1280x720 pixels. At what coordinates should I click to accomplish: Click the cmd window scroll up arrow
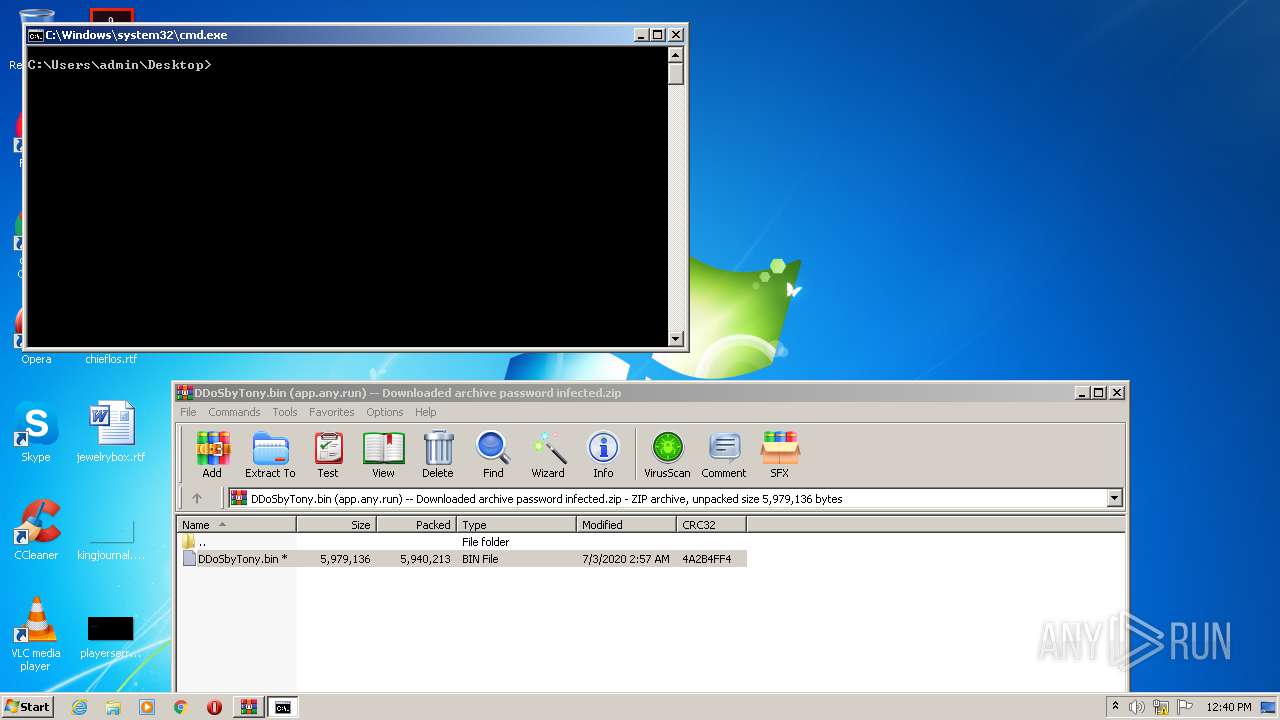676,55
